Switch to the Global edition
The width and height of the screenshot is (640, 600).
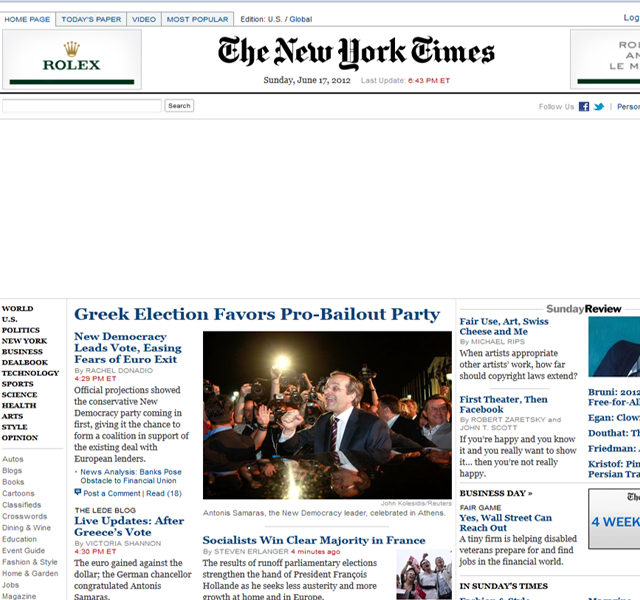pyautogui.click(x=301, y=19)
